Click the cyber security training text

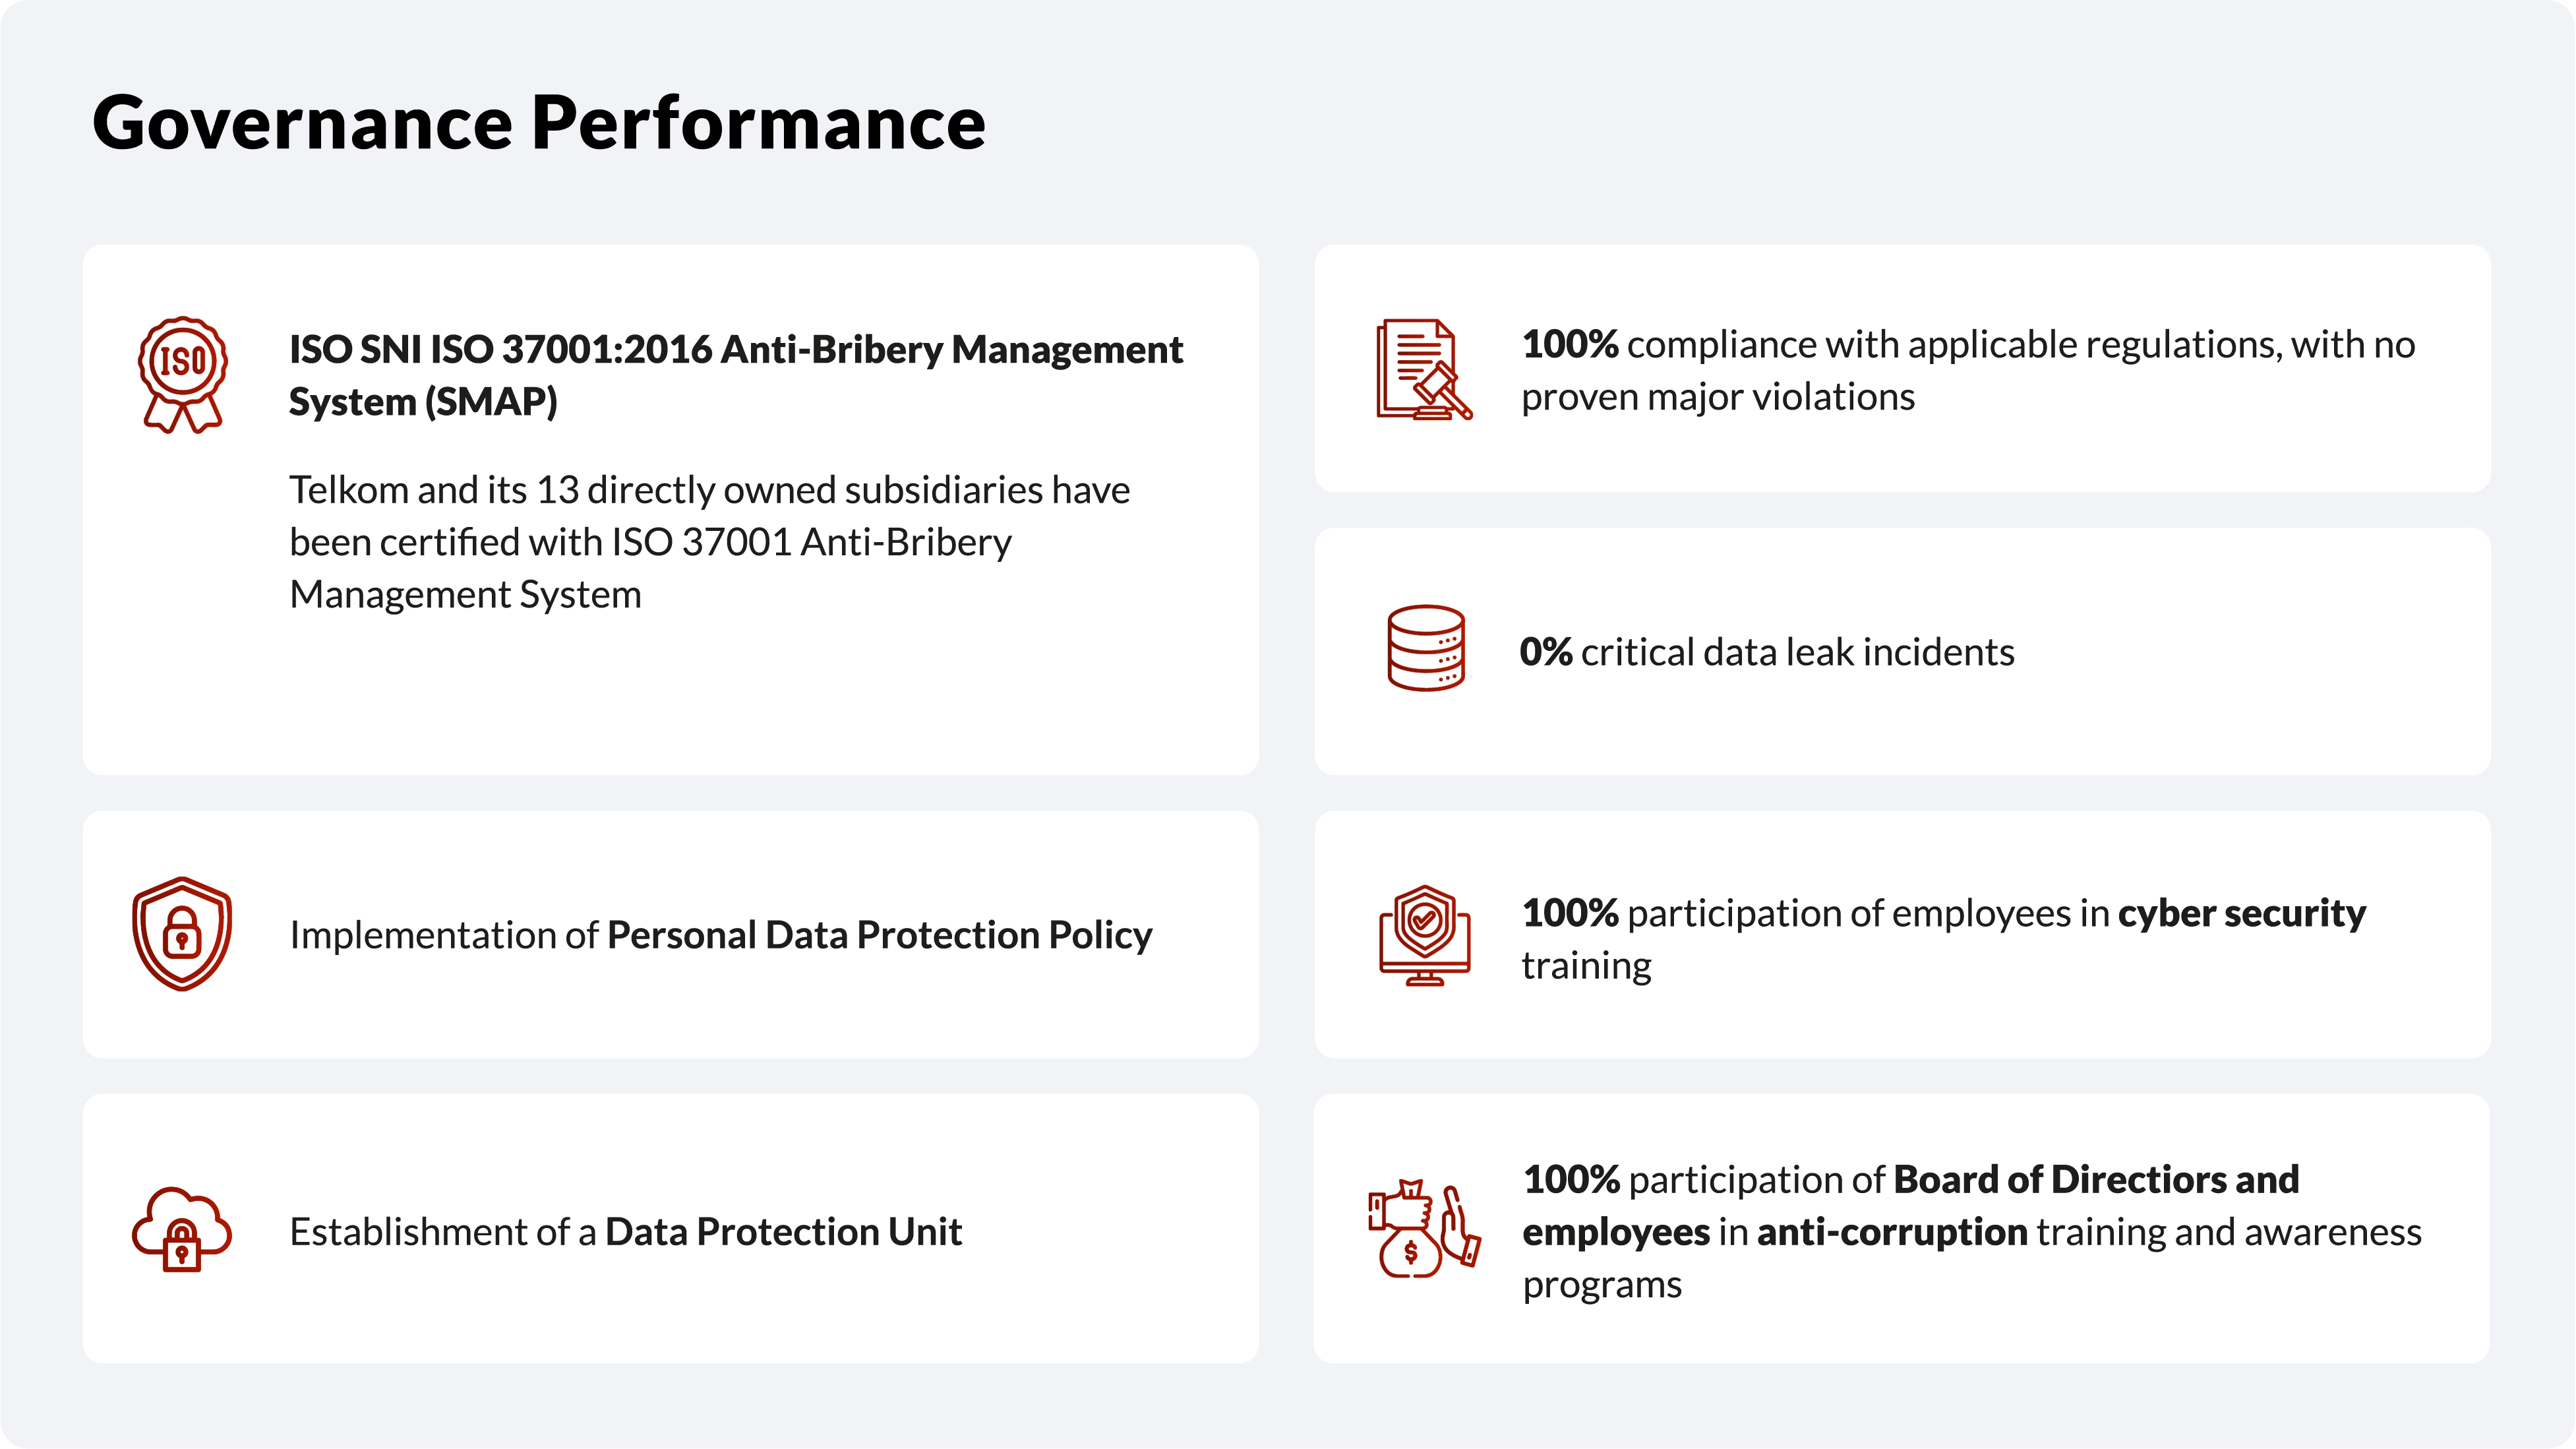tap(1943, 939)
